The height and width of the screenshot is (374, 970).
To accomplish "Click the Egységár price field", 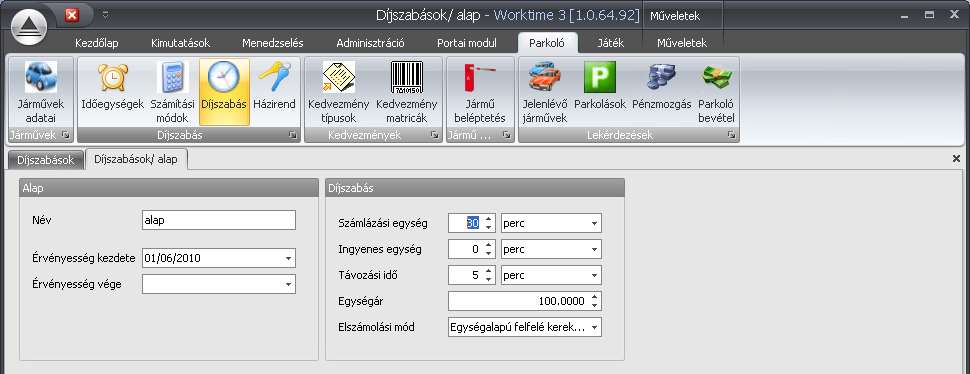I will pos(518,301).
